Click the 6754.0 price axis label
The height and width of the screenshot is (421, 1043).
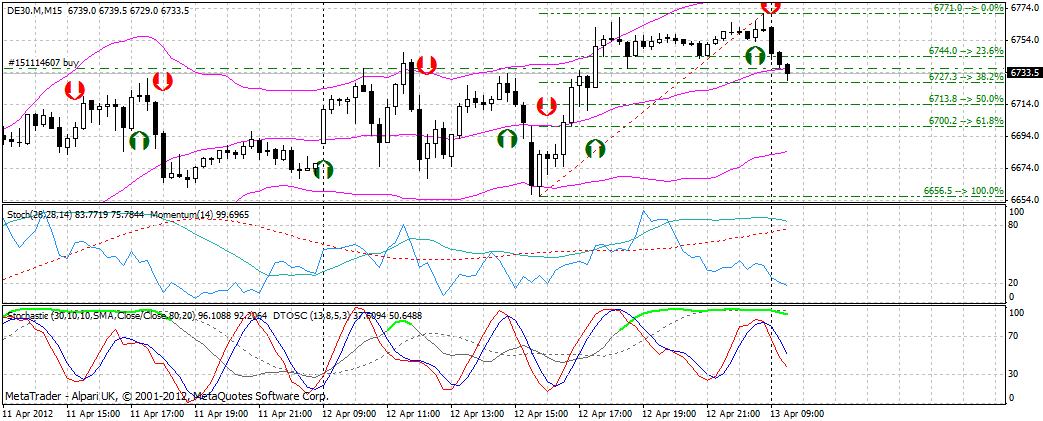click(1024, 40)
